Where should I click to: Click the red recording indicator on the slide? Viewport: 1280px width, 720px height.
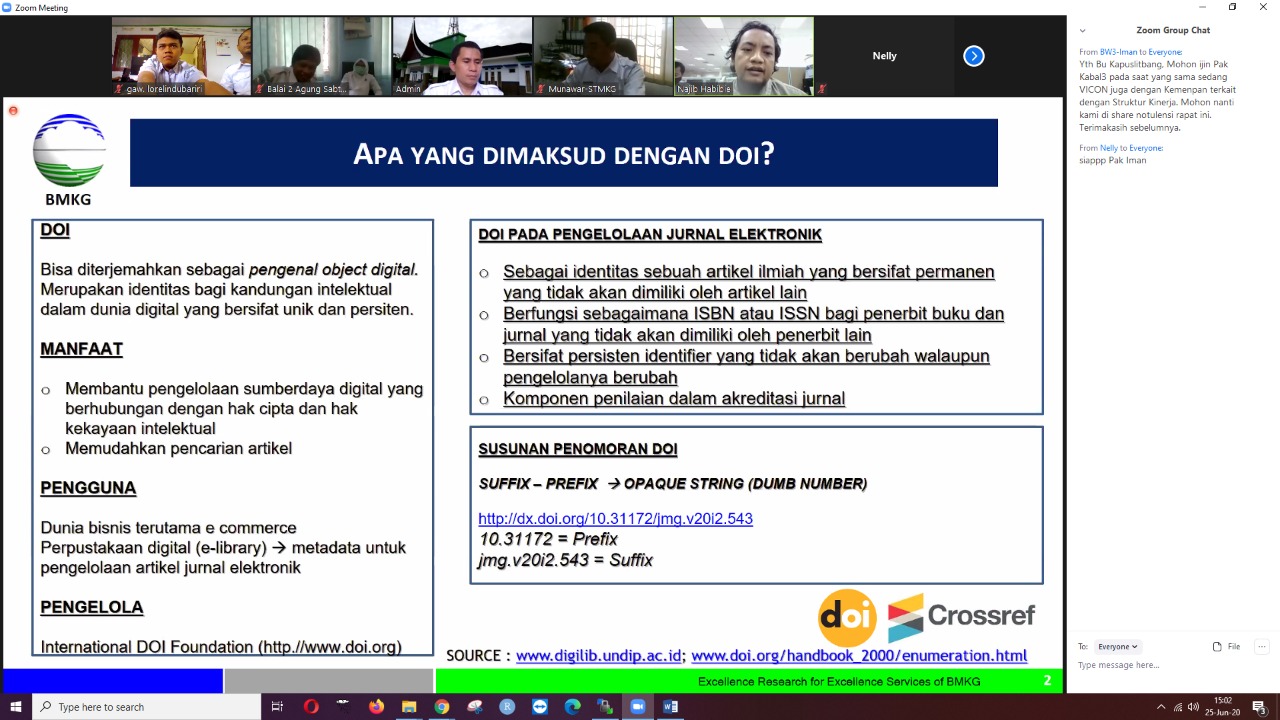click(x=13, y=110)
